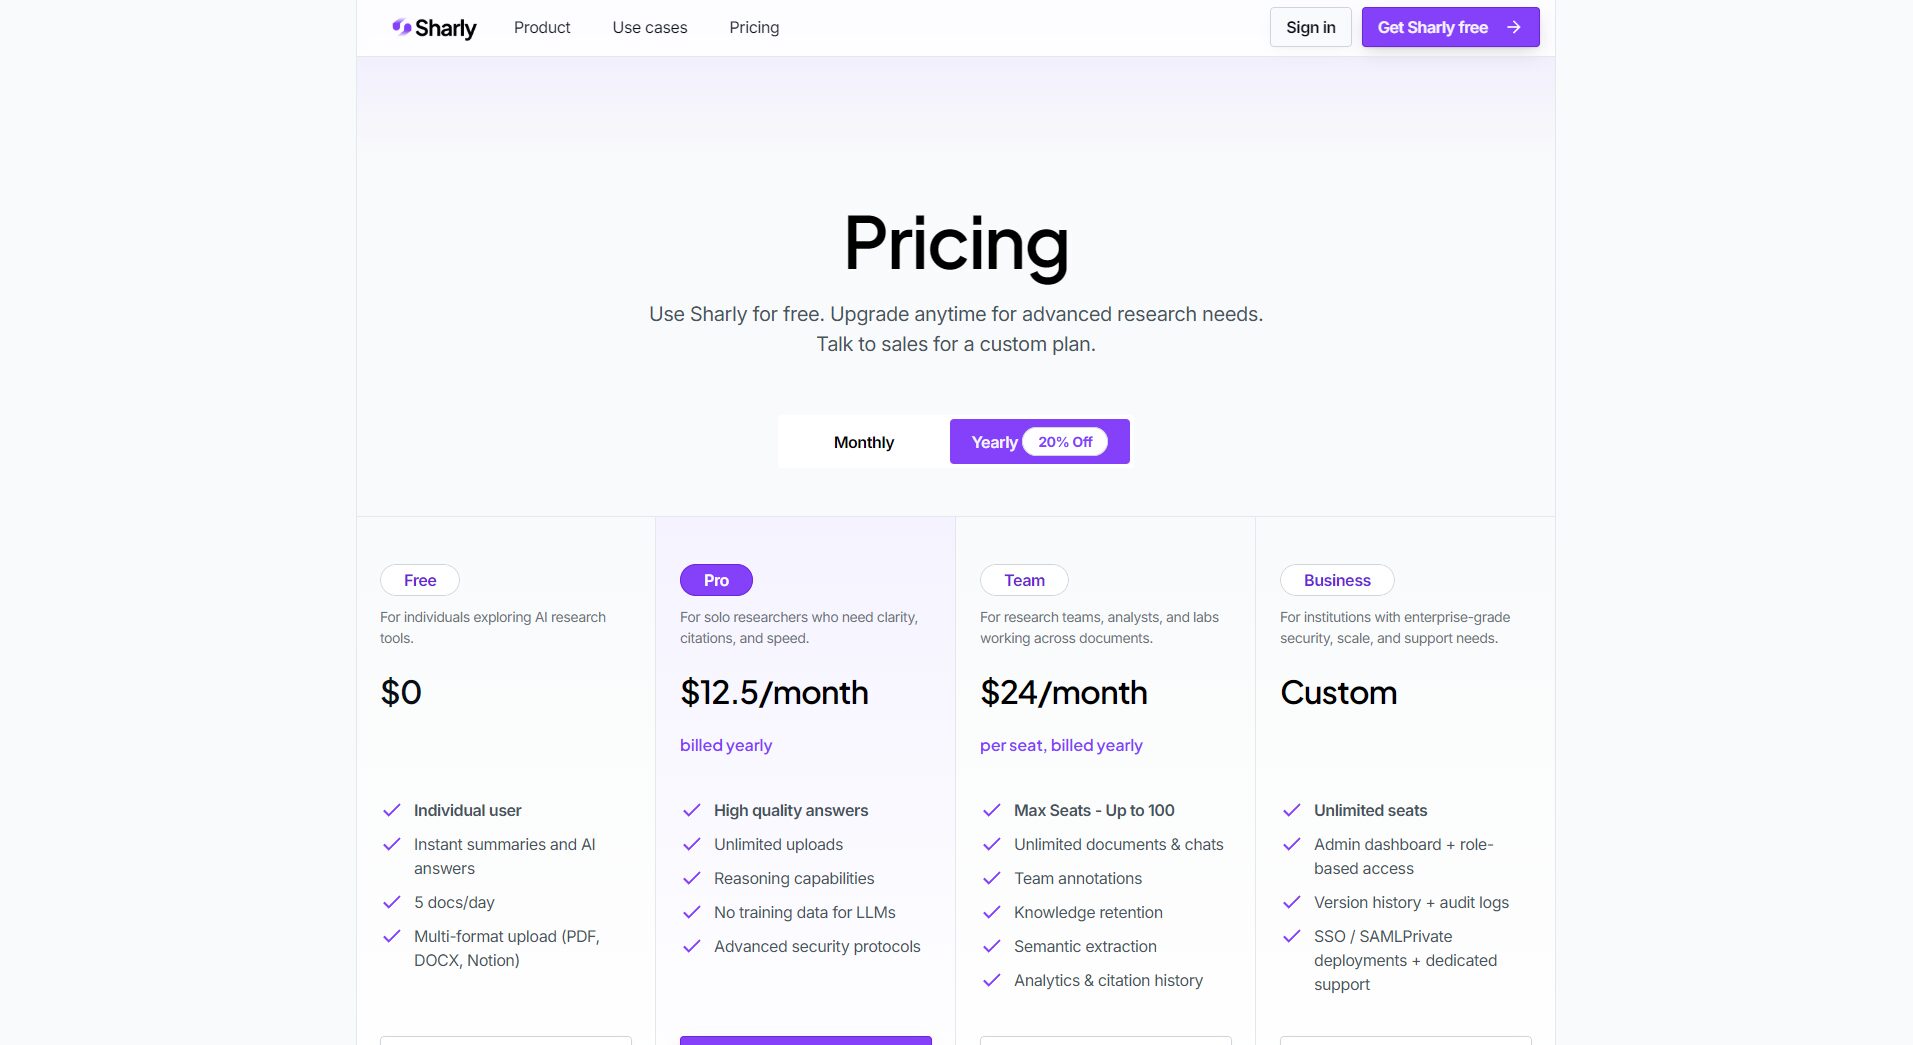Go to Pricing in the navigation bar
Image resolution: width=1913 pixels, height=1045 pixels.
click(754, 27)
